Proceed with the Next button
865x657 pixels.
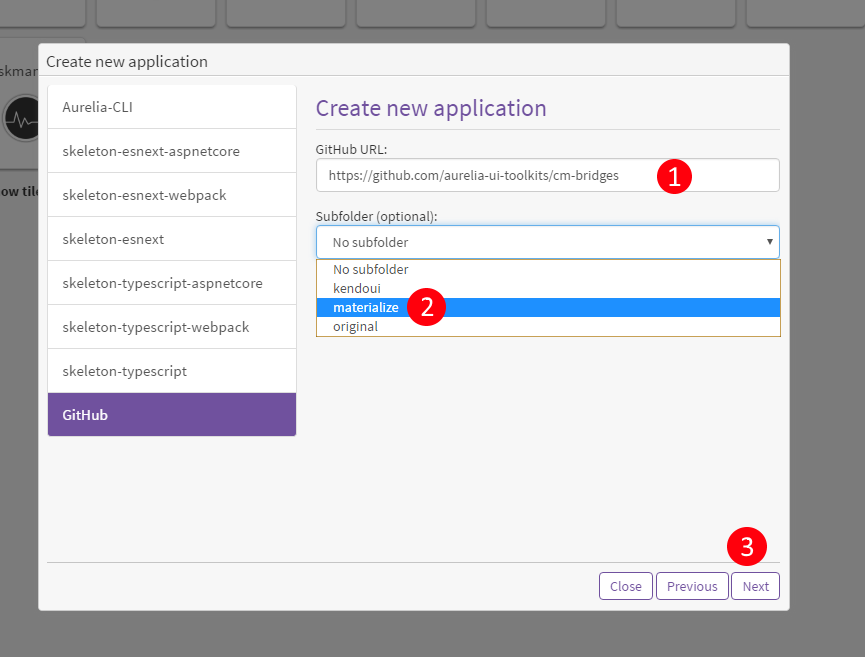755,586
